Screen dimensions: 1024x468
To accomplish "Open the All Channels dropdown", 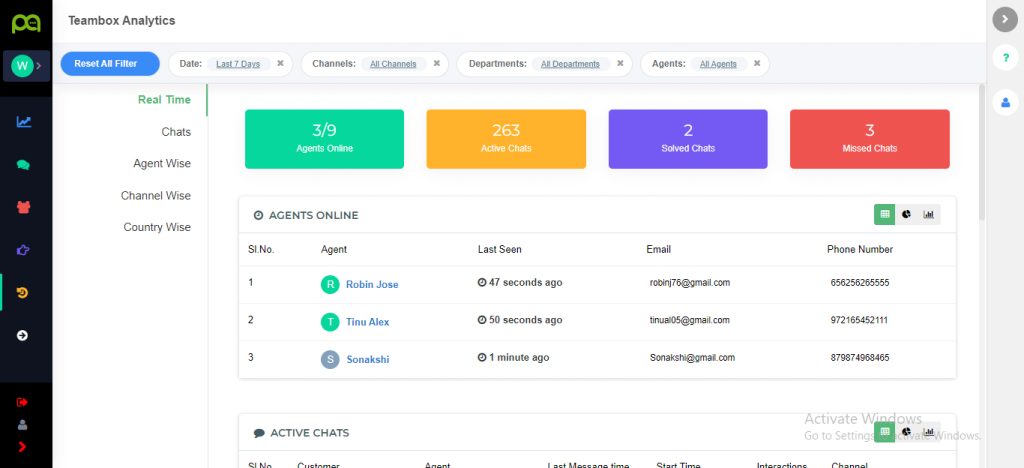I will (393, 64).
